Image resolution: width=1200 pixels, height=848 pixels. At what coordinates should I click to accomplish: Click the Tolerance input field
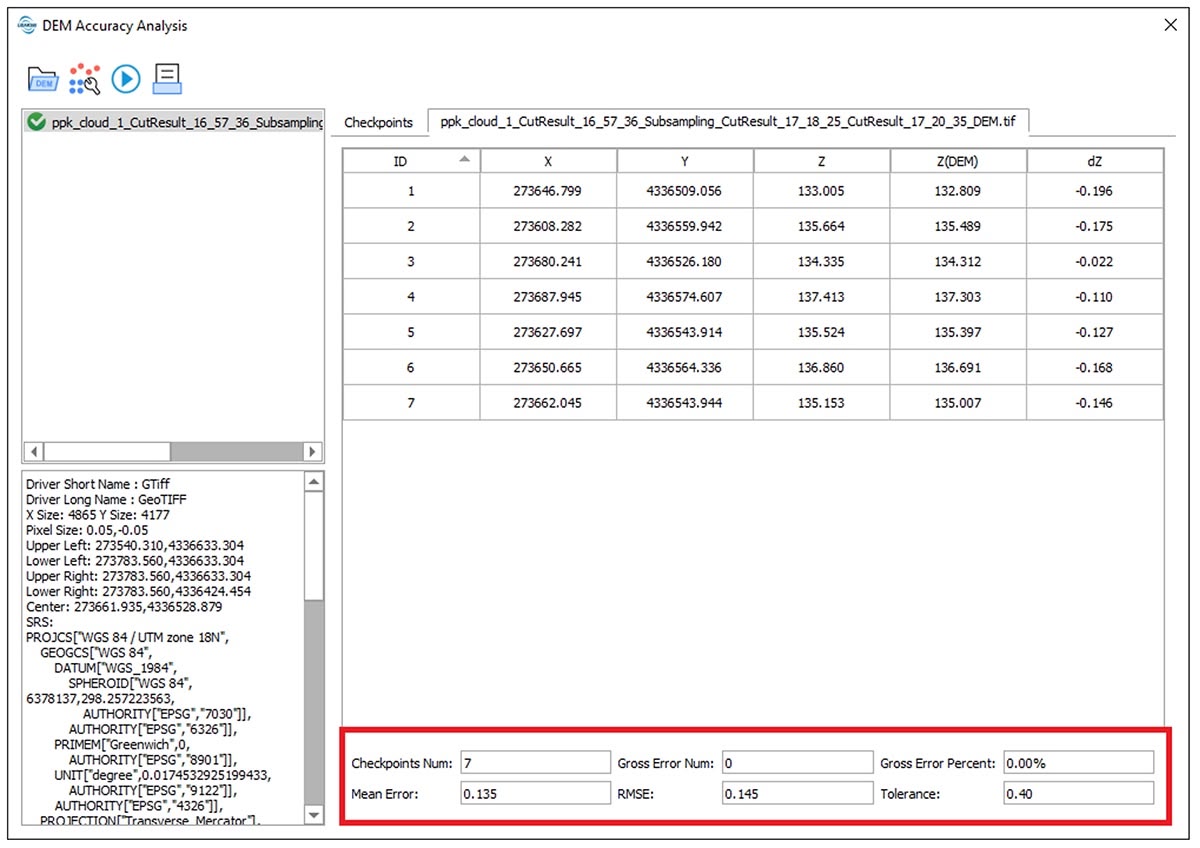(1078, 794)
